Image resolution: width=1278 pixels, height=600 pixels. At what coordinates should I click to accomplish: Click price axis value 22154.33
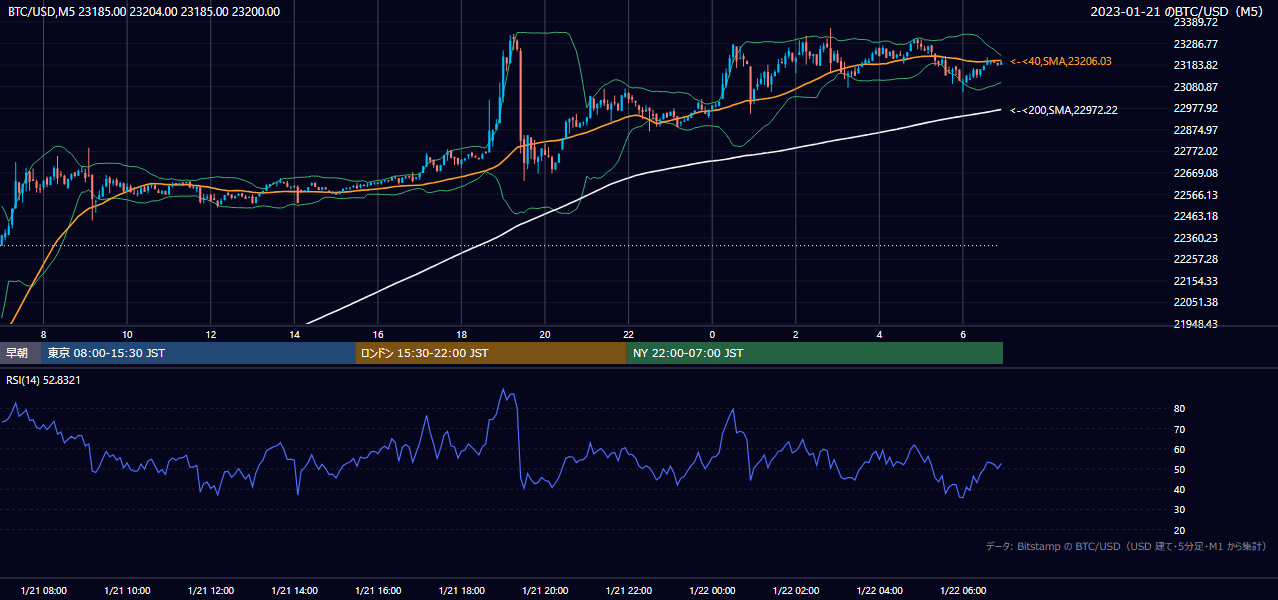click(1195, 281)
